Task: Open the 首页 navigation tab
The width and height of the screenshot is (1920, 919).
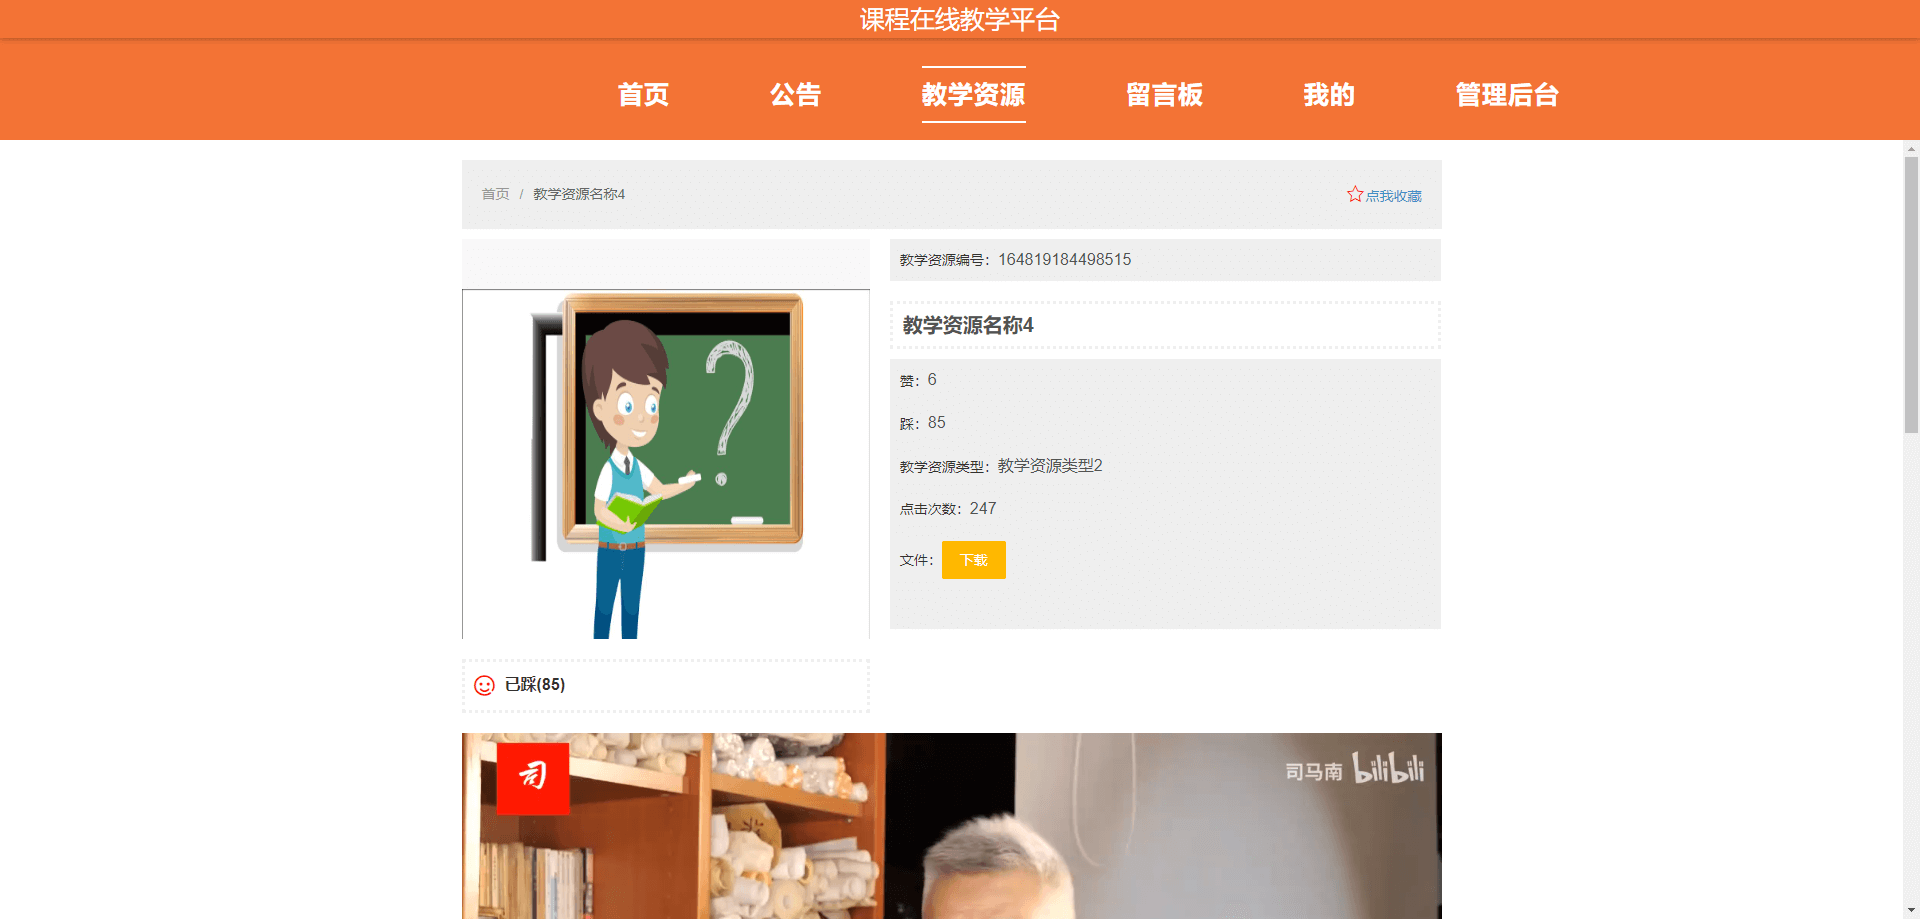Action: pos(643,95)
